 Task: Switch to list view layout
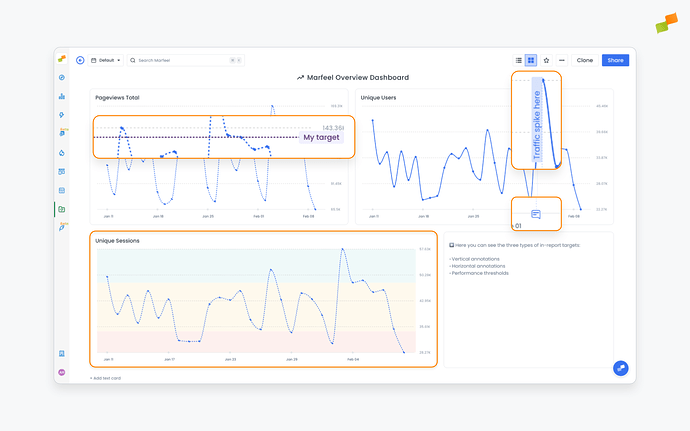click(518, 60)
